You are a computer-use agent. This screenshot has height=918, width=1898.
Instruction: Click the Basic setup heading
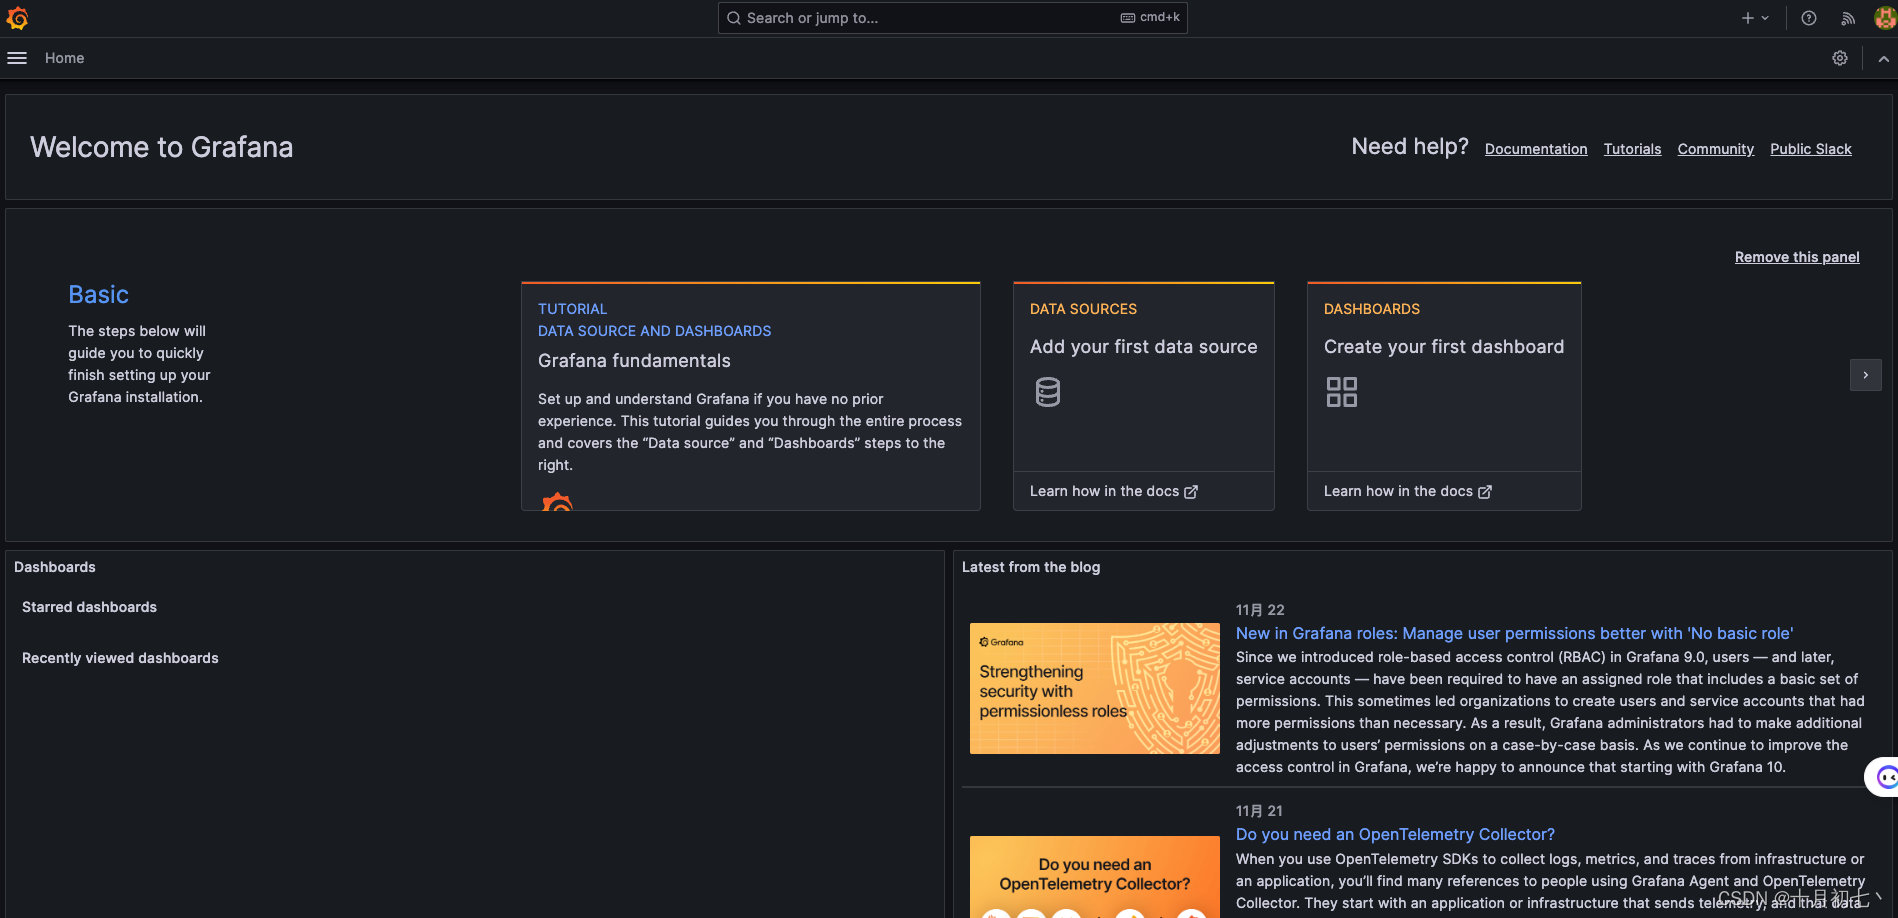click(98, 294)
